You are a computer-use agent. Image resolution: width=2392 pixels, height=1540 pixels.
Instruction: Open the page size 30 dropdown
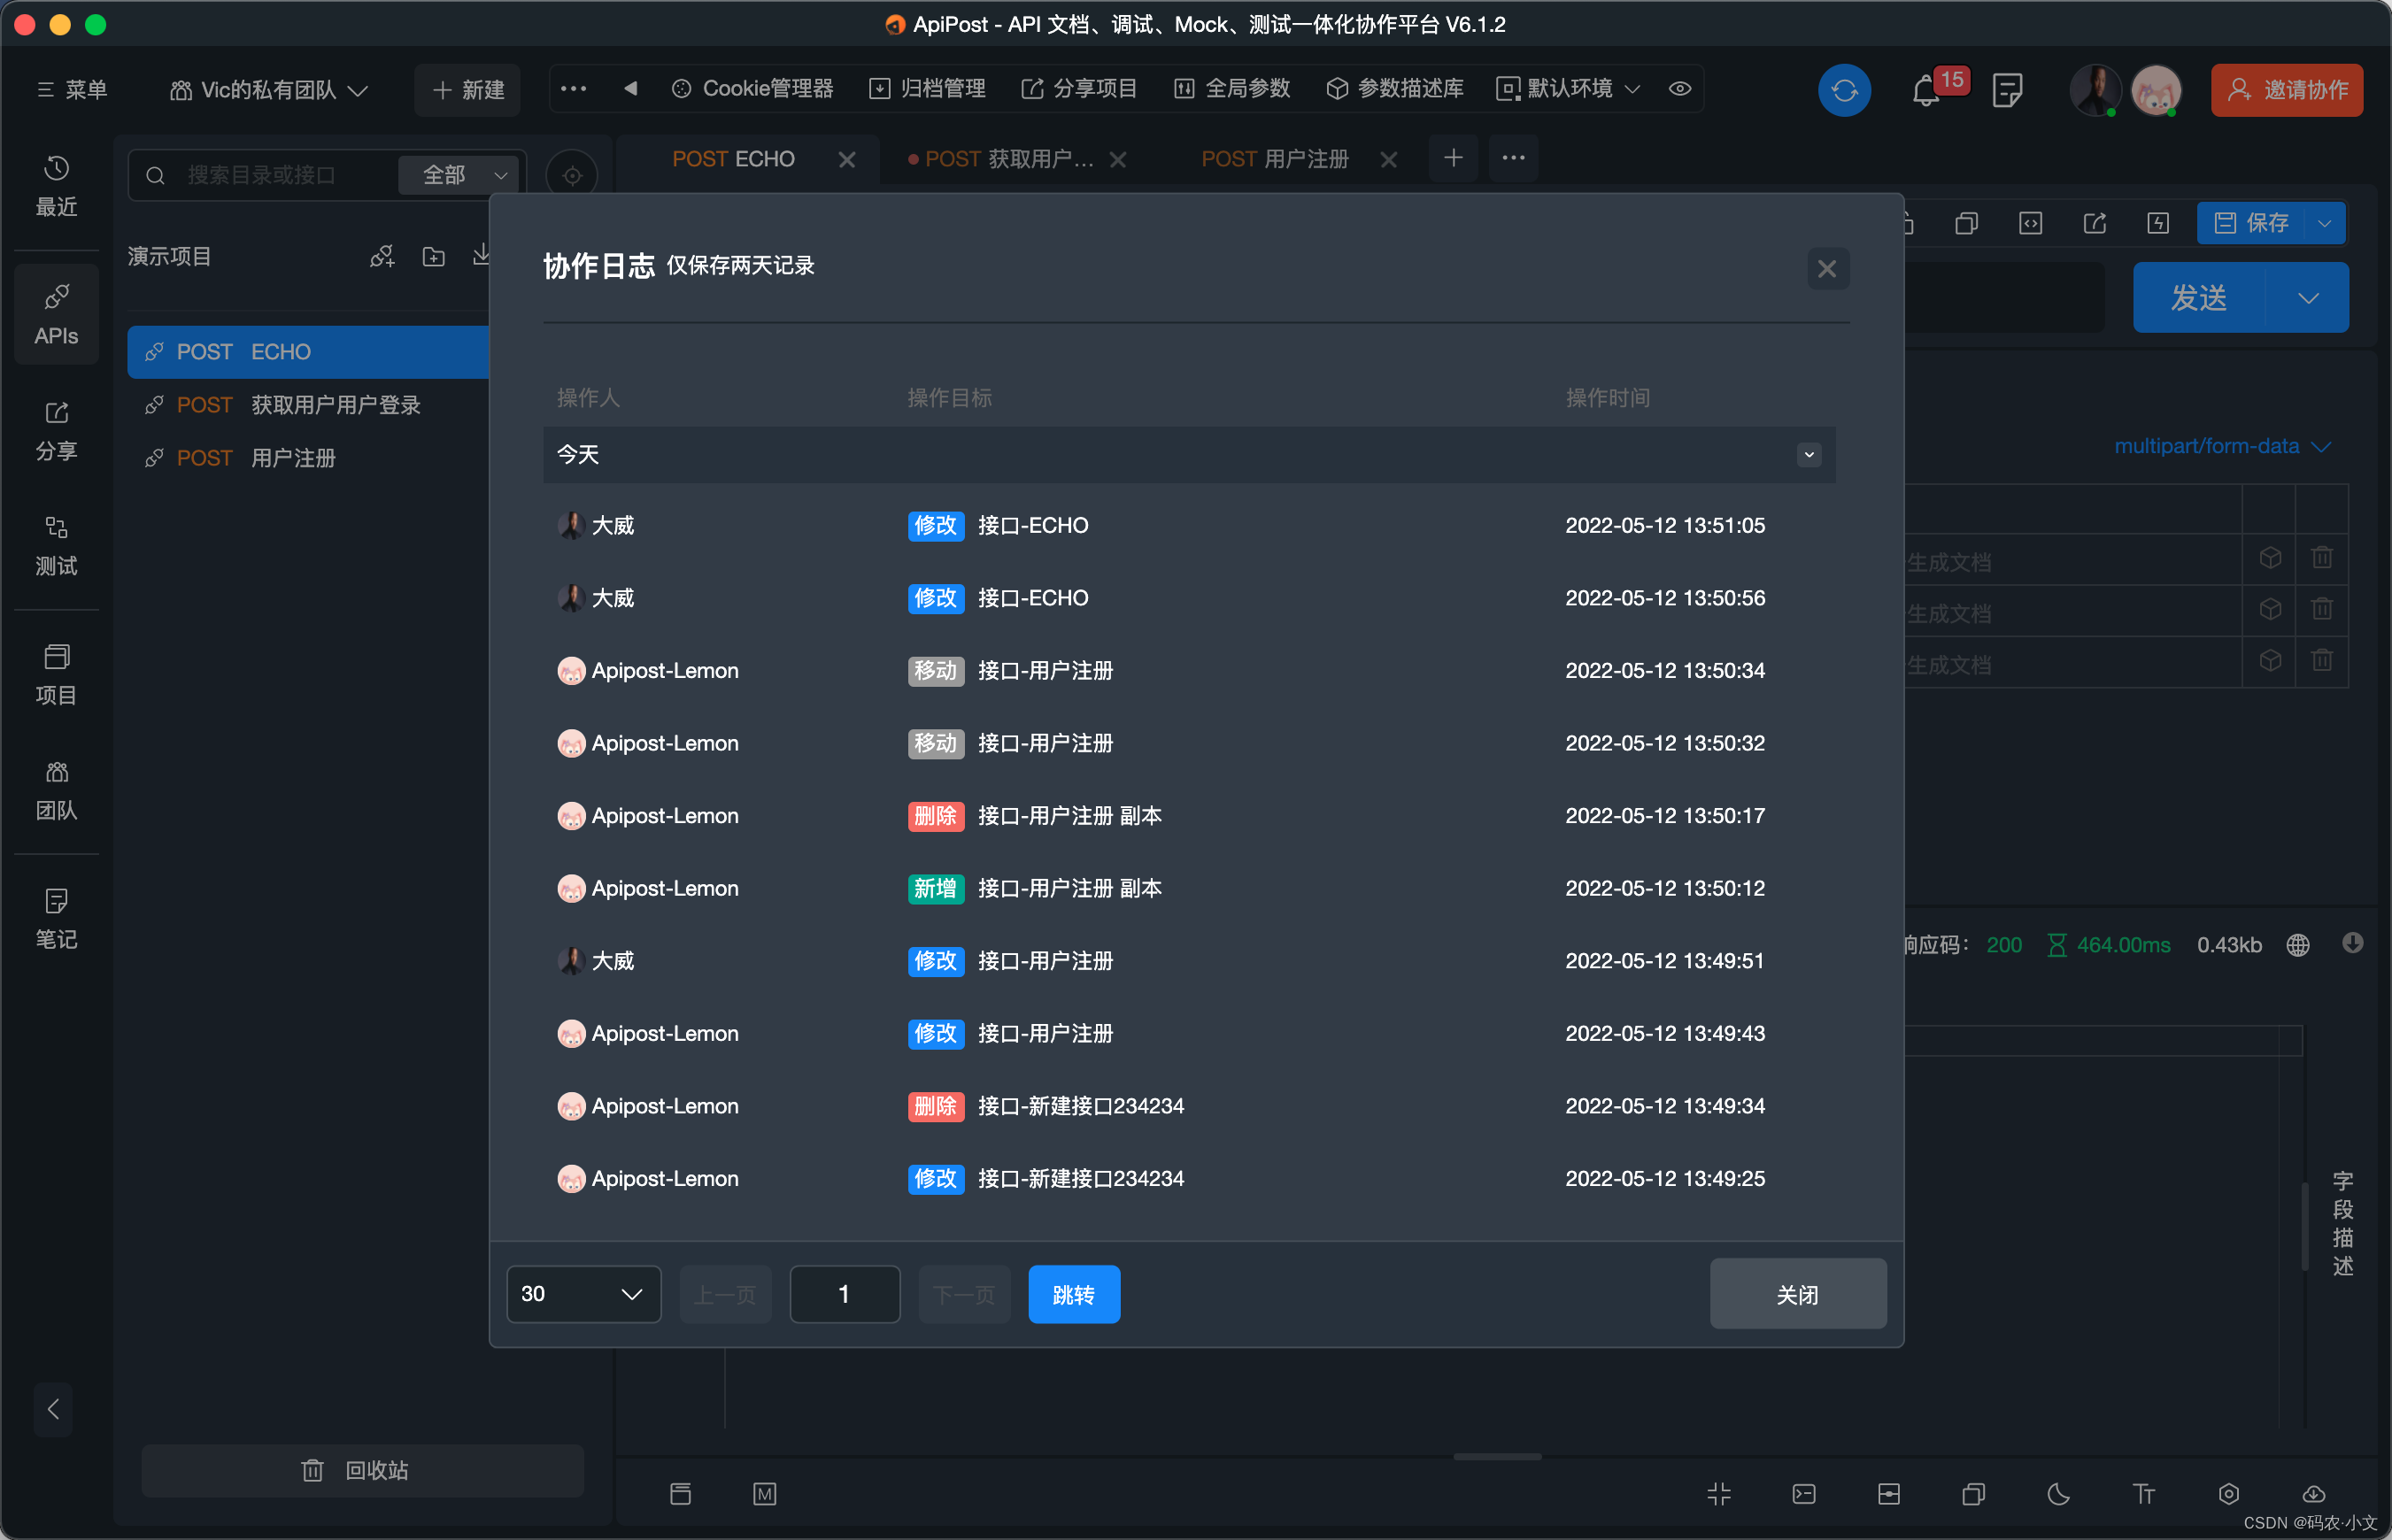(x=583, y=1294)
